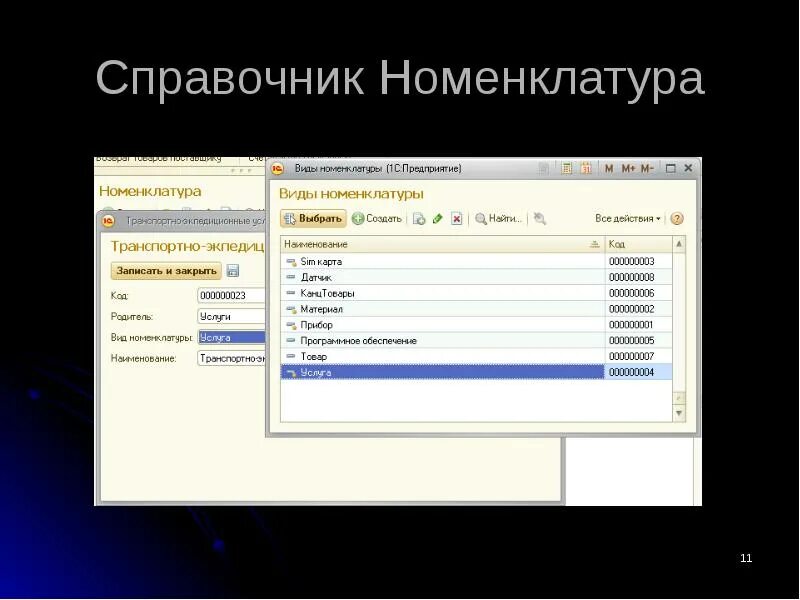Click code cell 000000001
Screen dimensions: 800x600
638,324
